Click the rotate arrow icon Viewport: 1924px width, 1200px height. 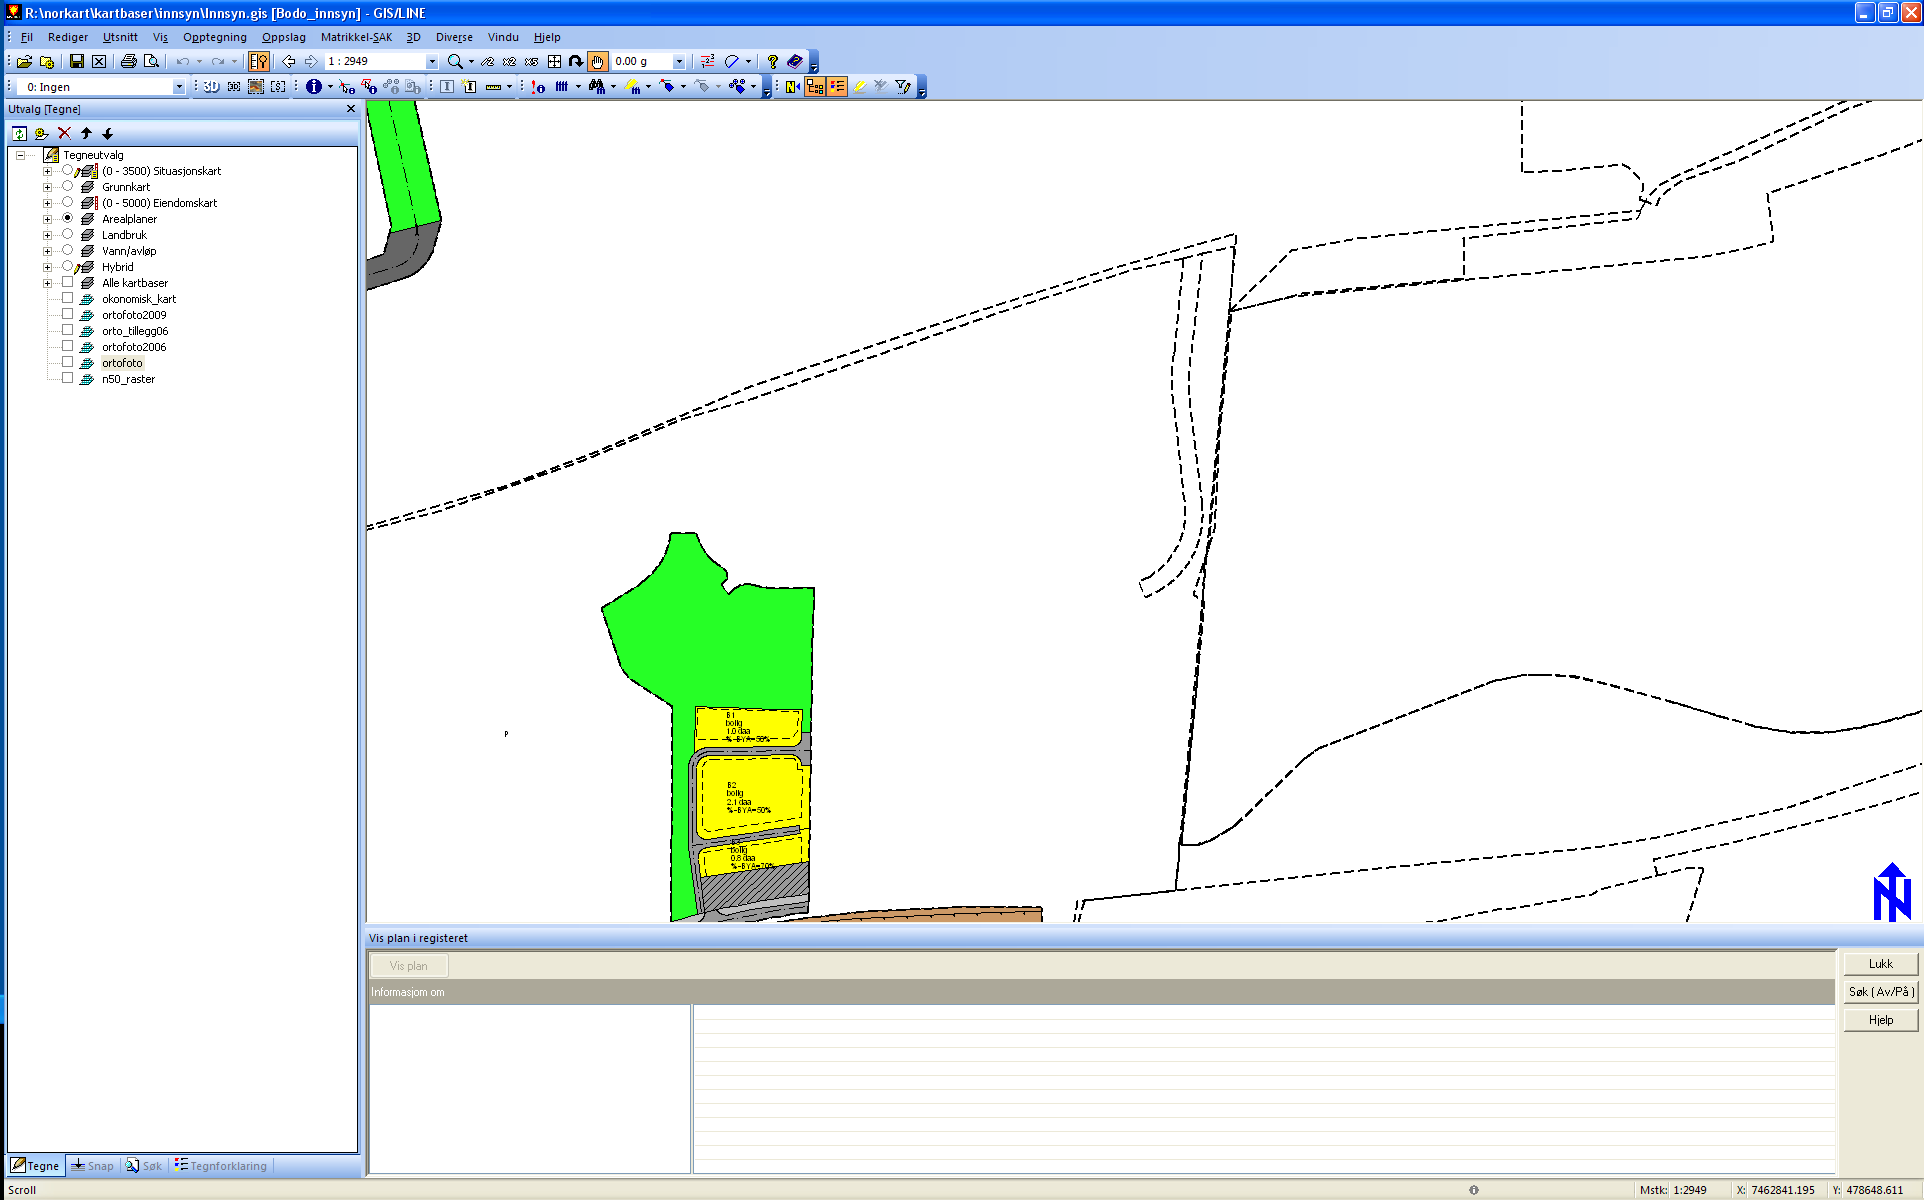[576, 61]
